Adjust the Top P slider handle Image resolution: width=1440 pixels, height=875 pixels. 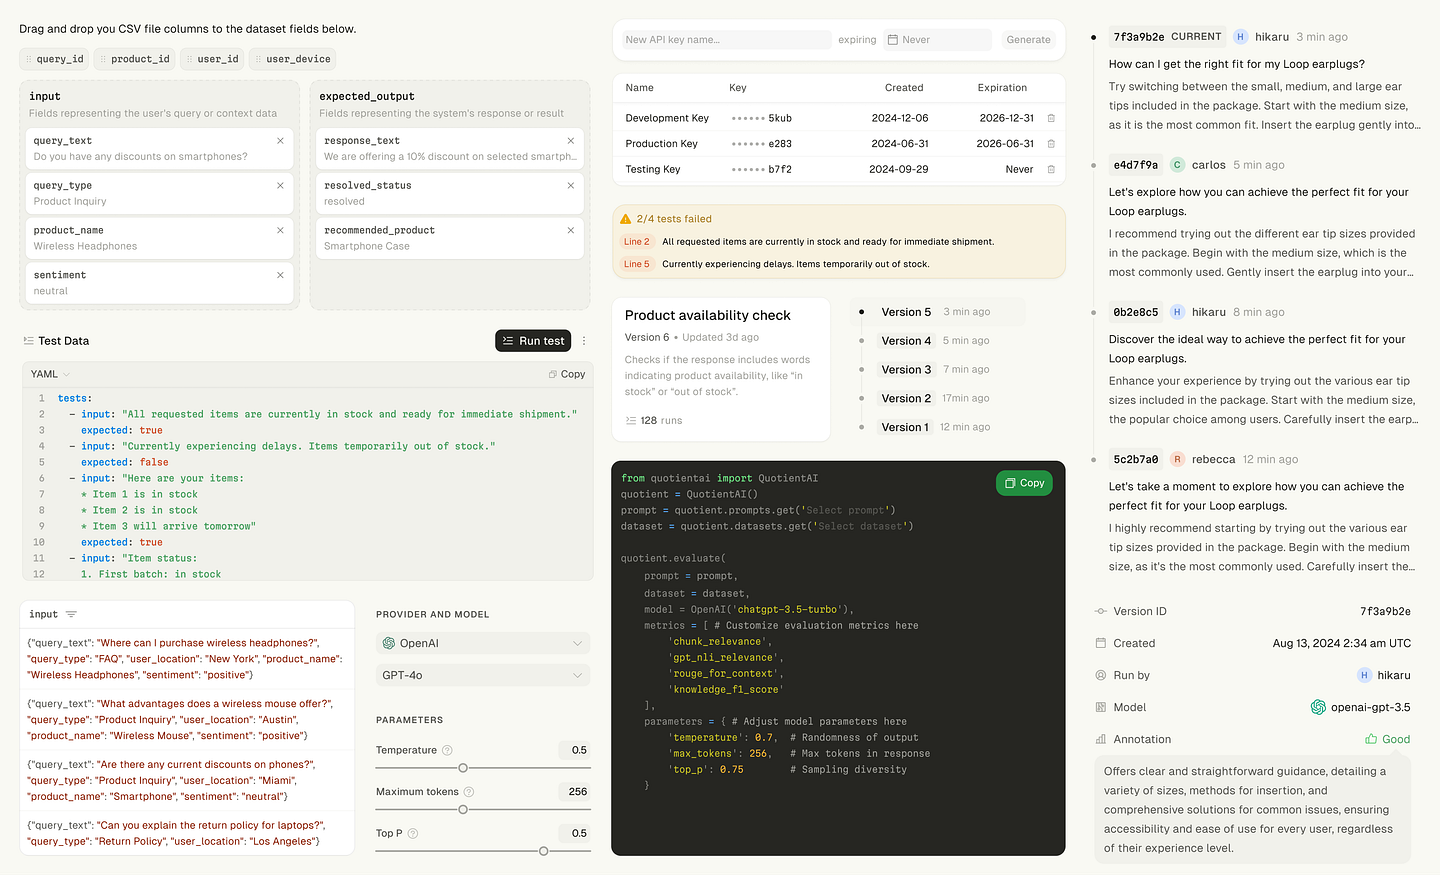(x=543, y=851)
